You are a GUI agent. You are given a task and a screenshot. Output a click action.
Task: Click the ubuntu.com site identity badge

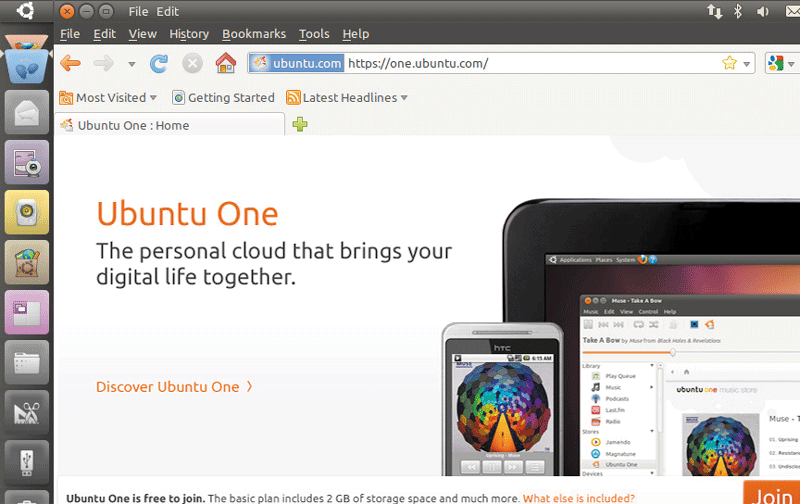tap(297, 63)
